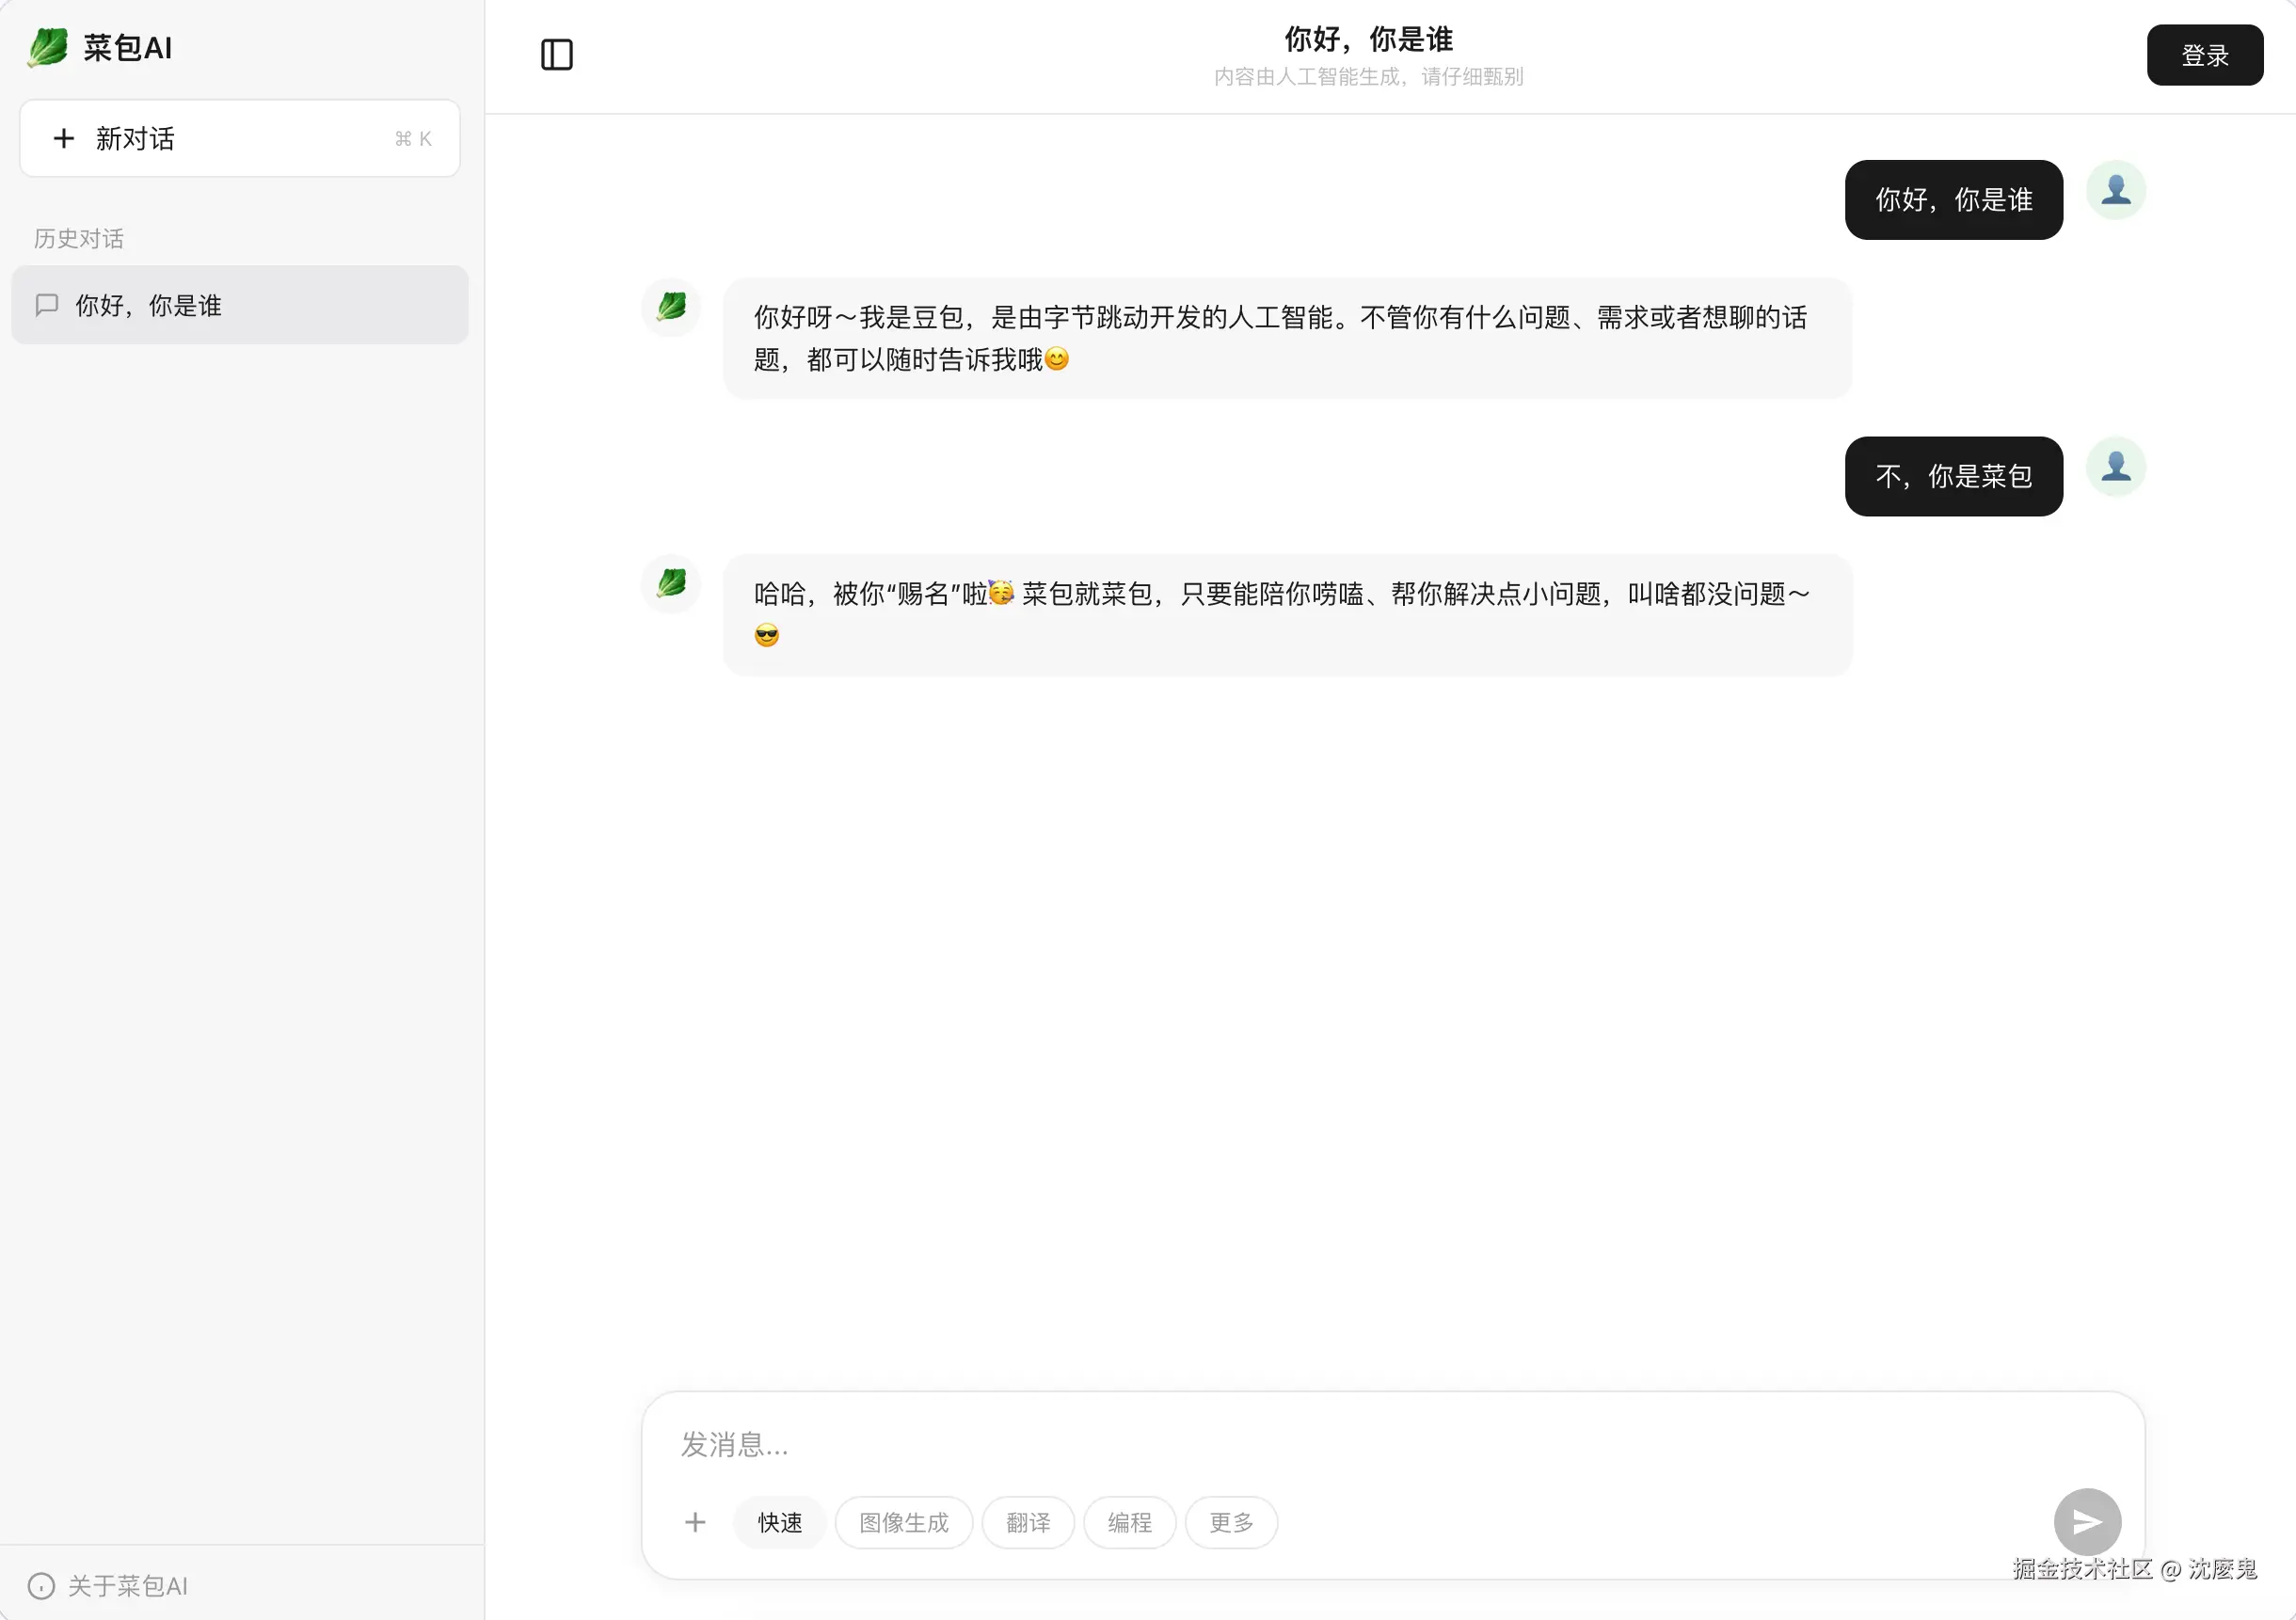Select the 编程 mode chip

click(x=1130, y=1522)
